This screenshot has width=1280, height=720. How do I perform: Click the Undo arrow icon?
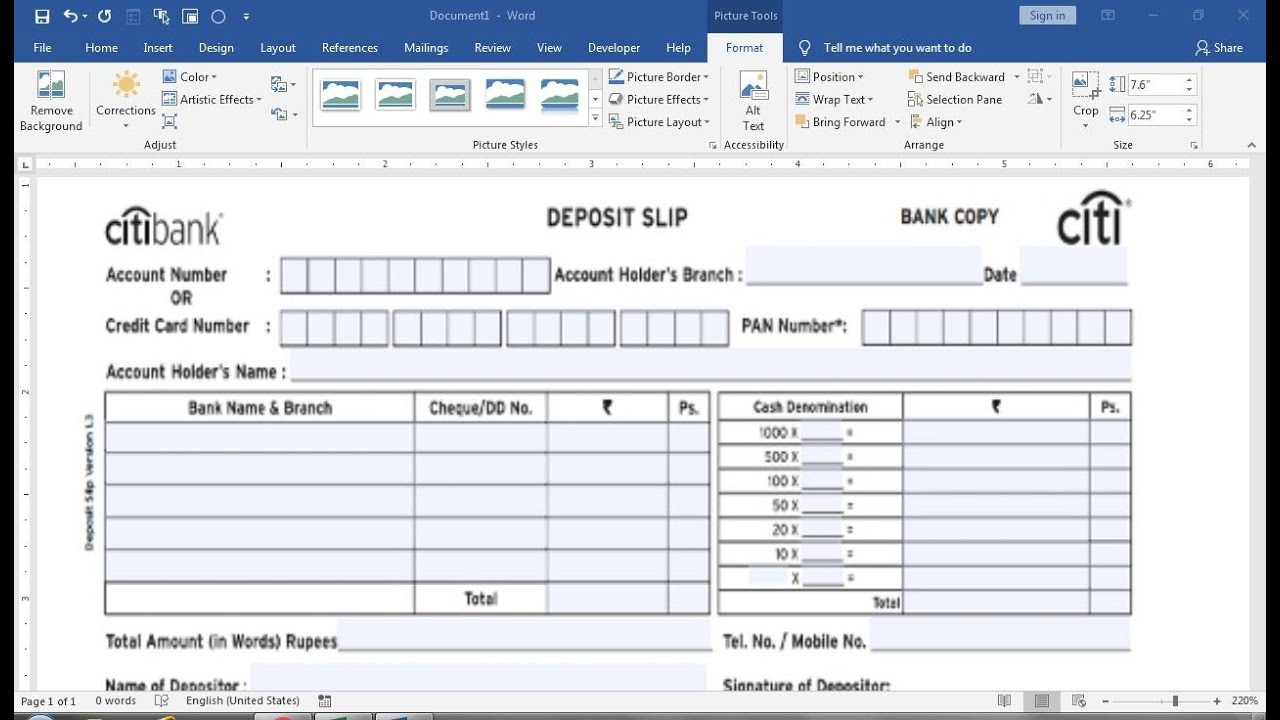[x=71, y=16]
